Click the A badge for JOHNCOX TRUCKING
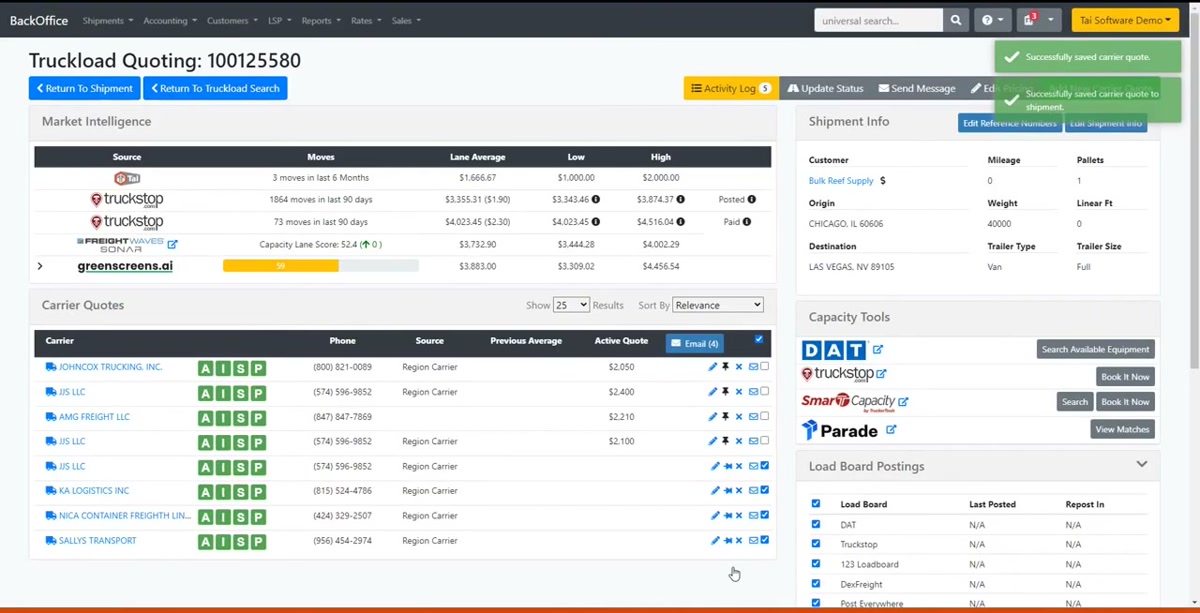The width and height of the screenshot is (1200, 613). 206,368
